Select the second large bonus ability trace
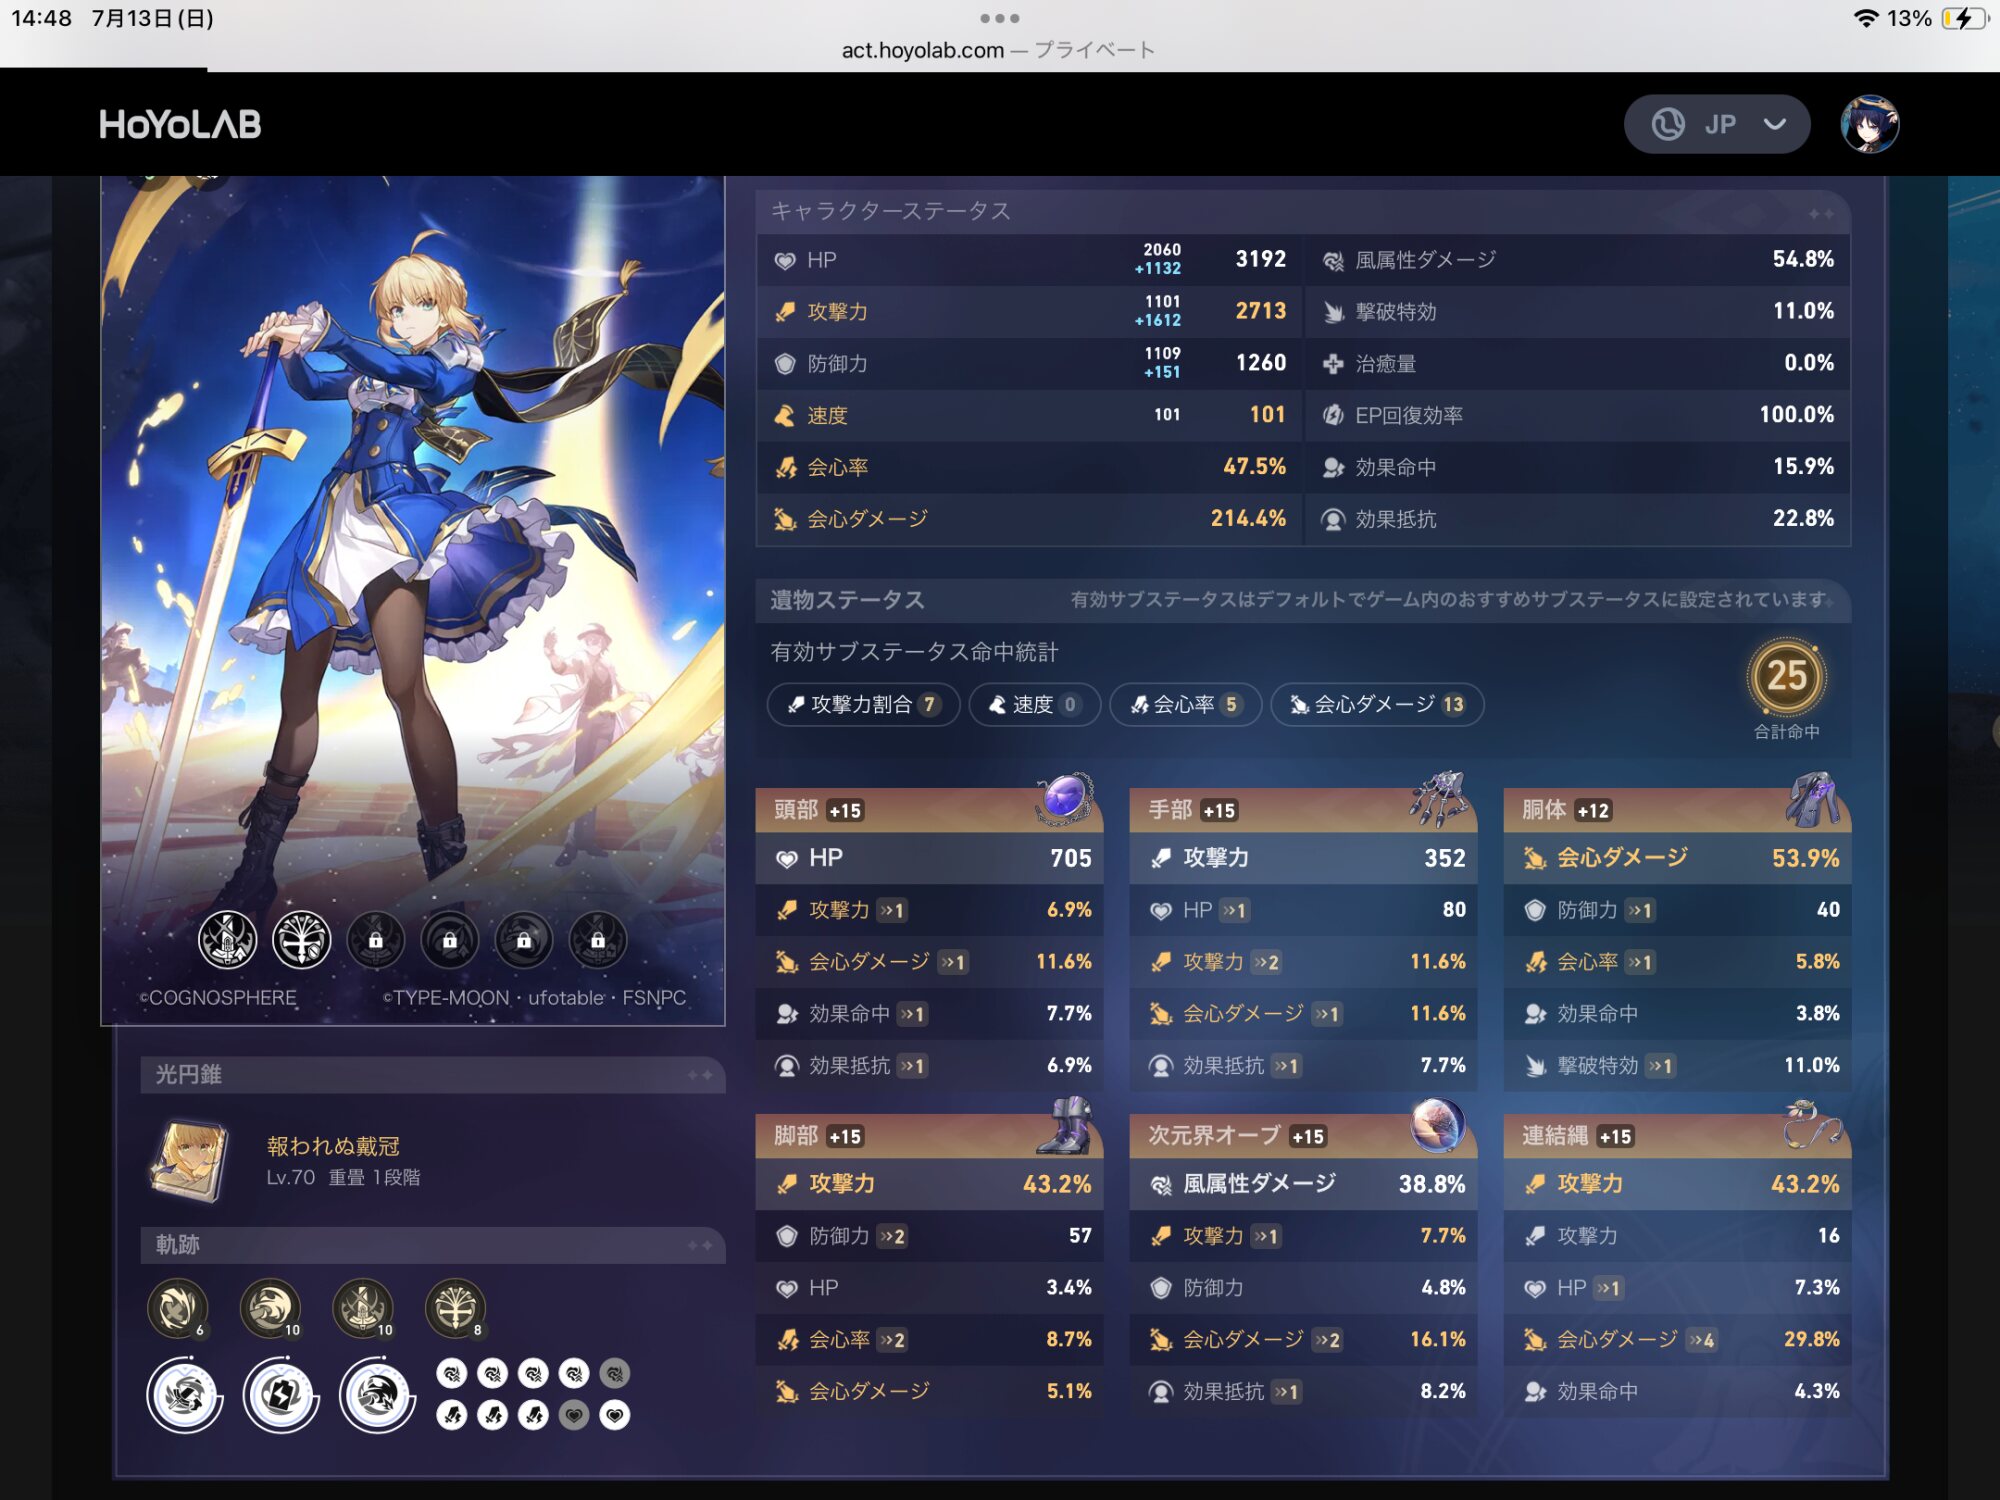The height and width of the screenshot is (1500, 2000). point(281,1395)
